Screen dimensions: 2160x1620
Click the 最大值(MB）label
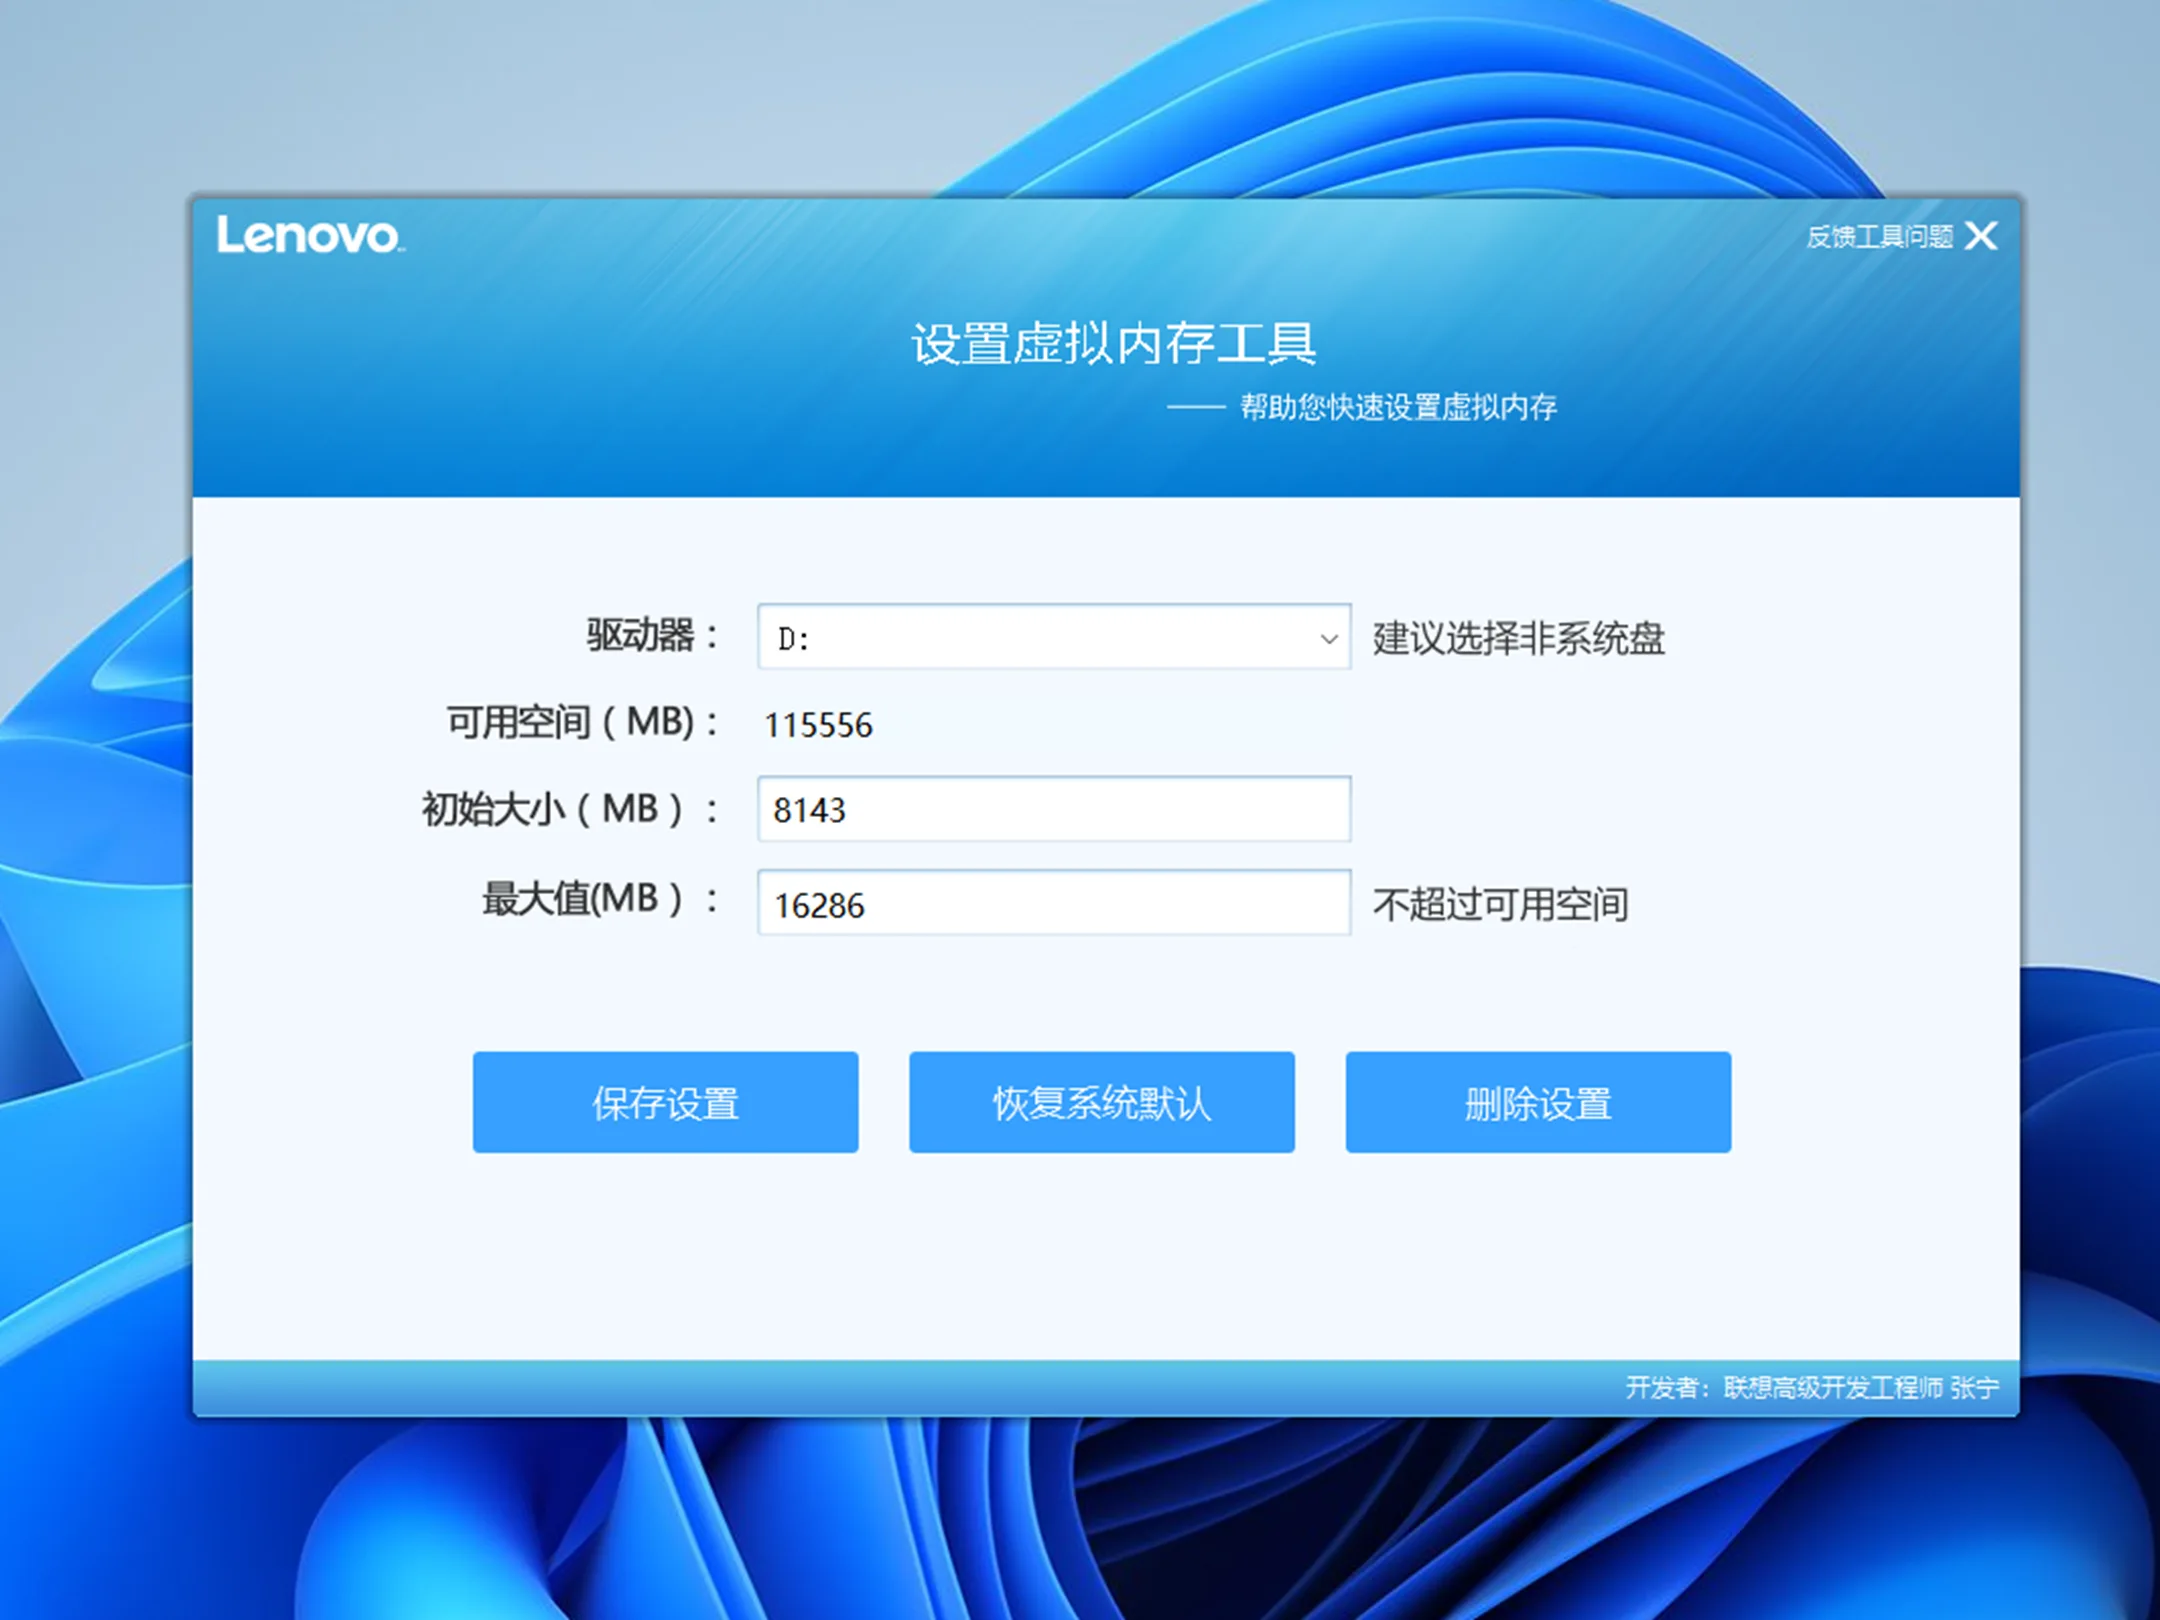pyautogui.click(x=600, y=899)
